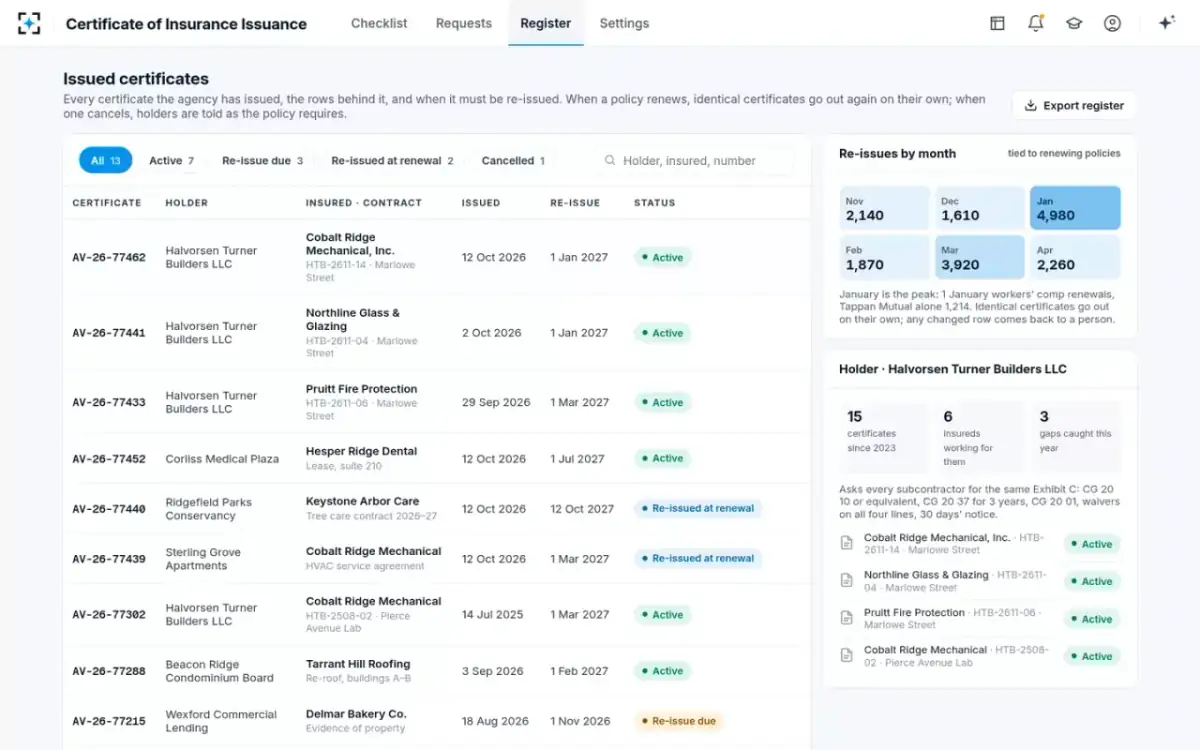Click the app logo in the header
Image resolution: width=1200 pixels, height=750 pixels.
(x=30, y=23)
